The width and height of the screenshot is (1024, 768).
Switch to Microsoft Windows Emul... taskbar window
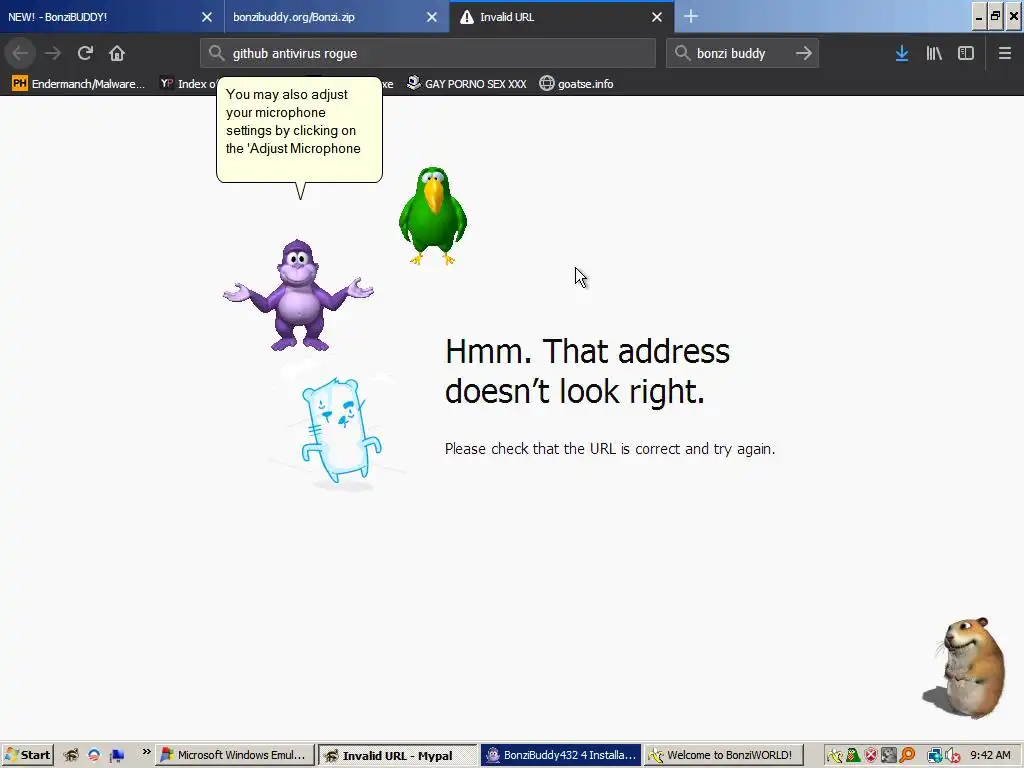pyautogui.click(x=235, y=755)
